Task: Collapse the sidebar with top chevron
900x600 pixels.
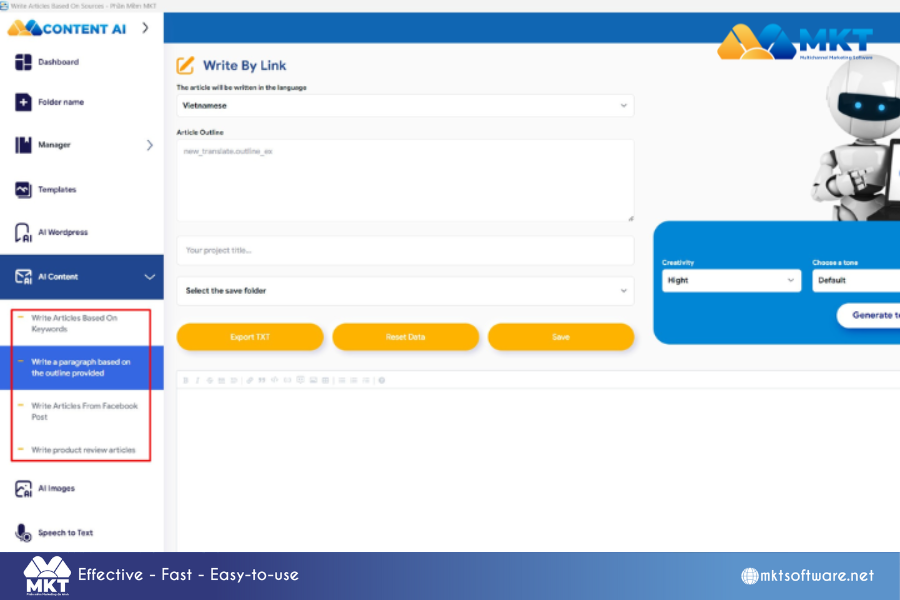Action: point(145,28)
